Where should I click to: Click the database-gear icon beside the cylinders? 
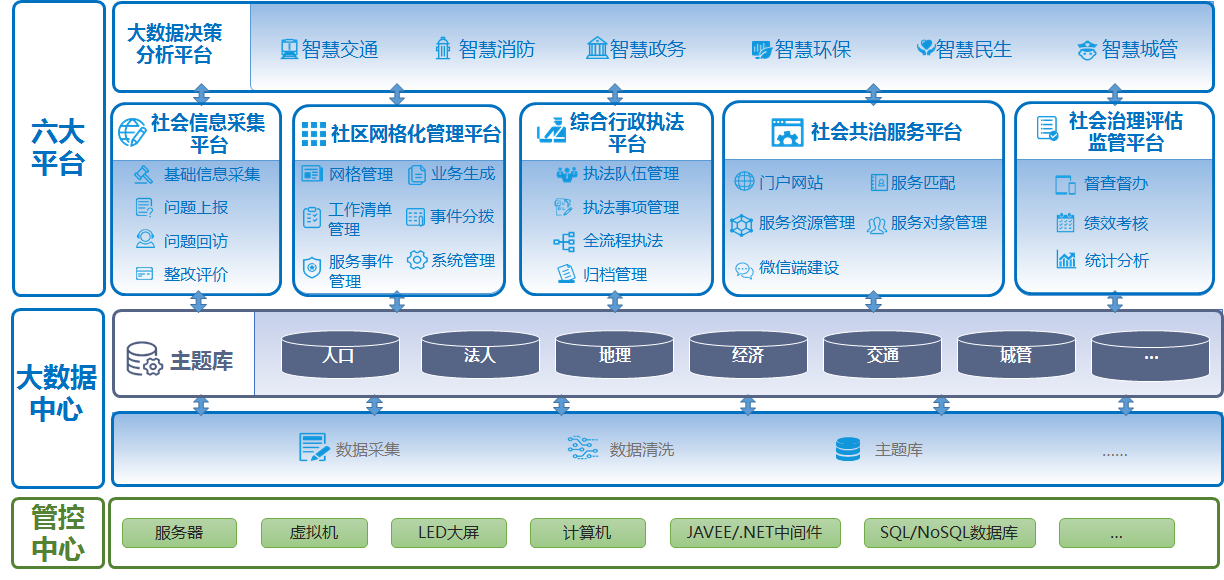(x=144, y=358)
